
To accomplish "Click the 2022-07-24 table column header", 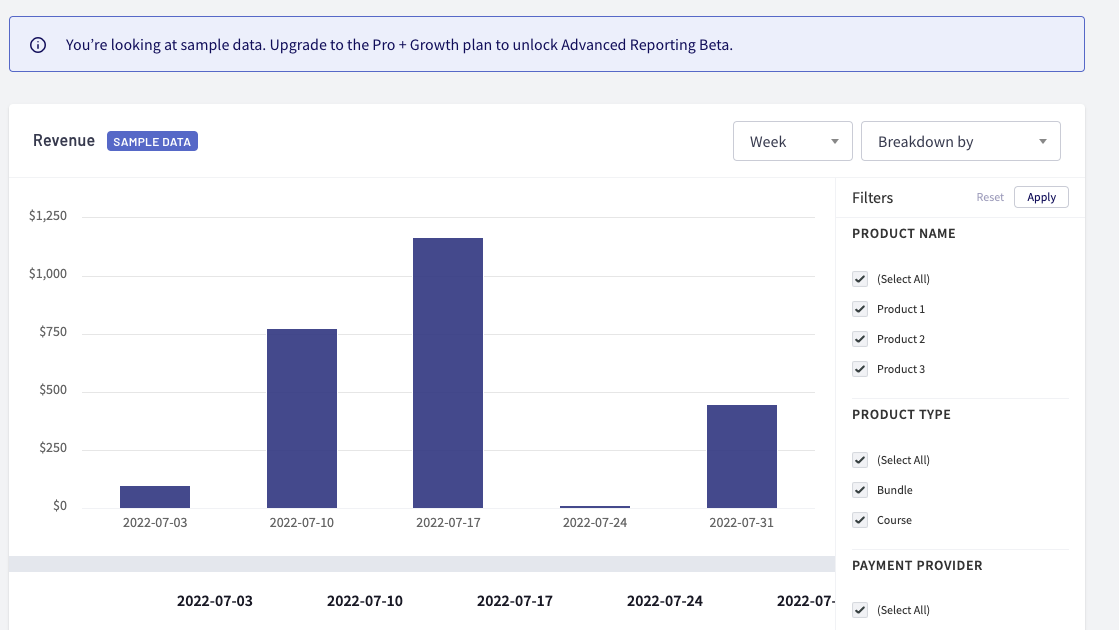I will tap(664, 601).
